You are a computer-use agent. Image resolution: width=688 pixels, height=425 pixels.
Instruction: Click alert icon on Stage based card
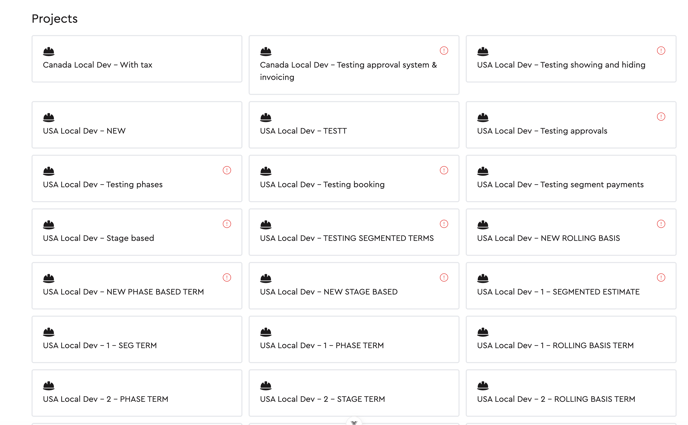227,224
